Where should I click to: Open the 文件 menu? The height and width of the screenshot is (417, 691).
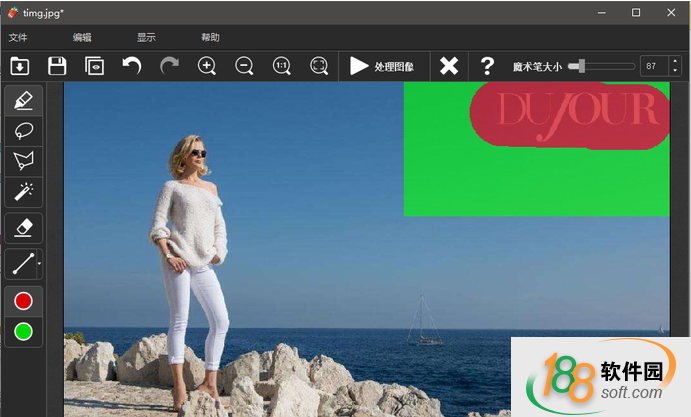pos(18,37)
